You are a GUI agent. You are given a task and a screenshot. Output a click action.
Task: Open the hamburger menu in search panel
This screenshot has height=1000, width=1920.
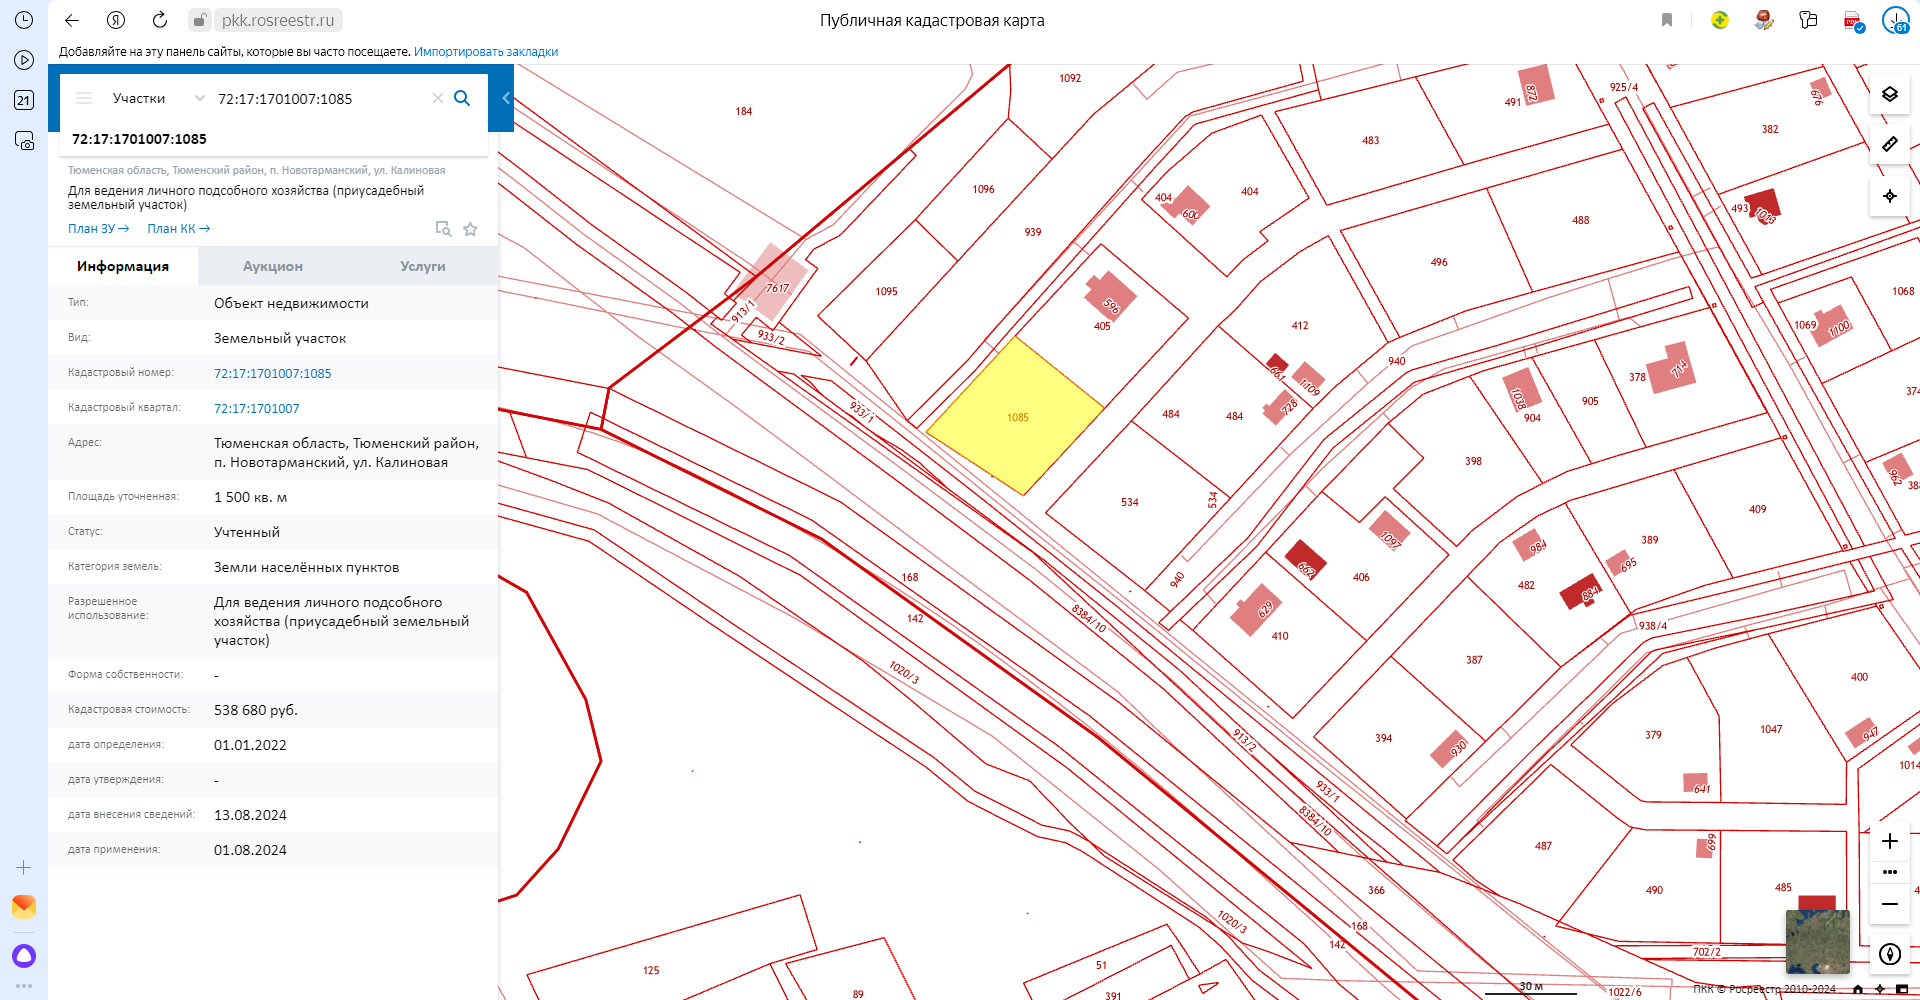pyautogui.click(x=84, y=98)
